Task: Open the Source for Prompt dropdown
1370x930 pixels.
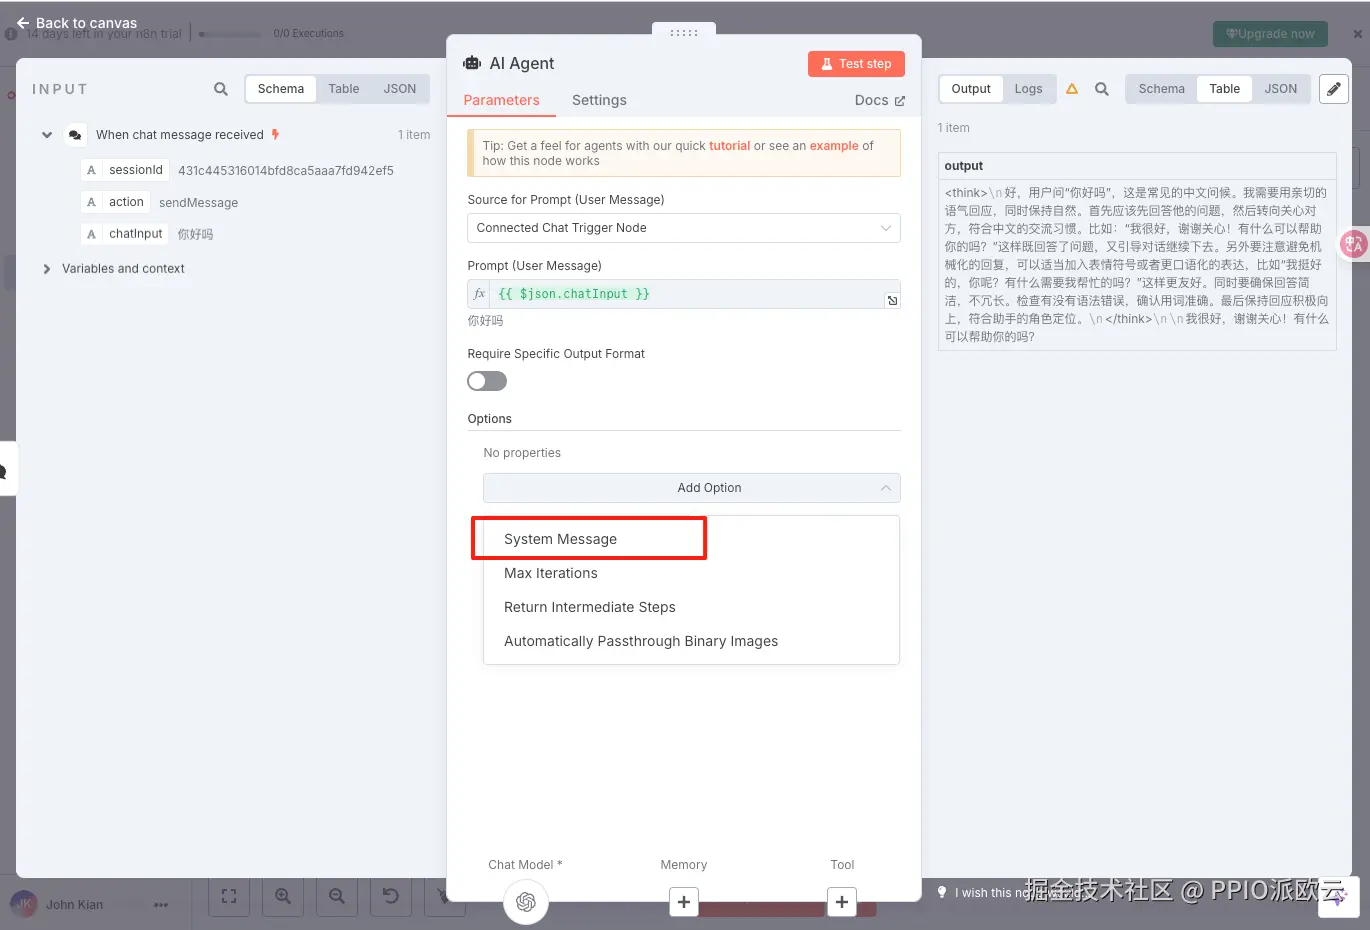Action: (x=684, y=228)
